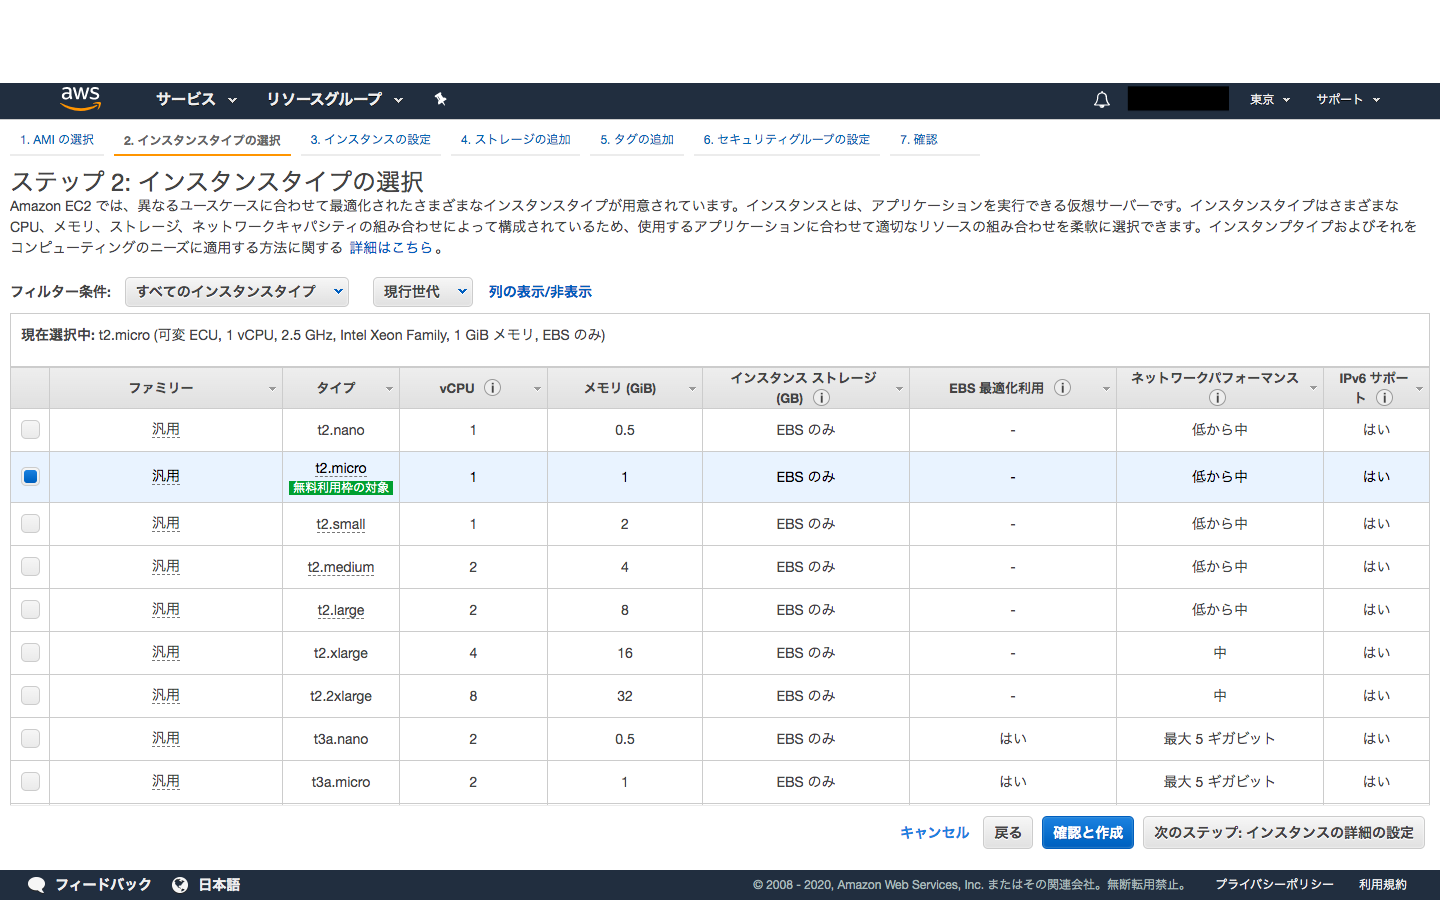Click memory value 32 in t2.2xlarge row
Screen dimensions: 1440x900
click(625, 696)
